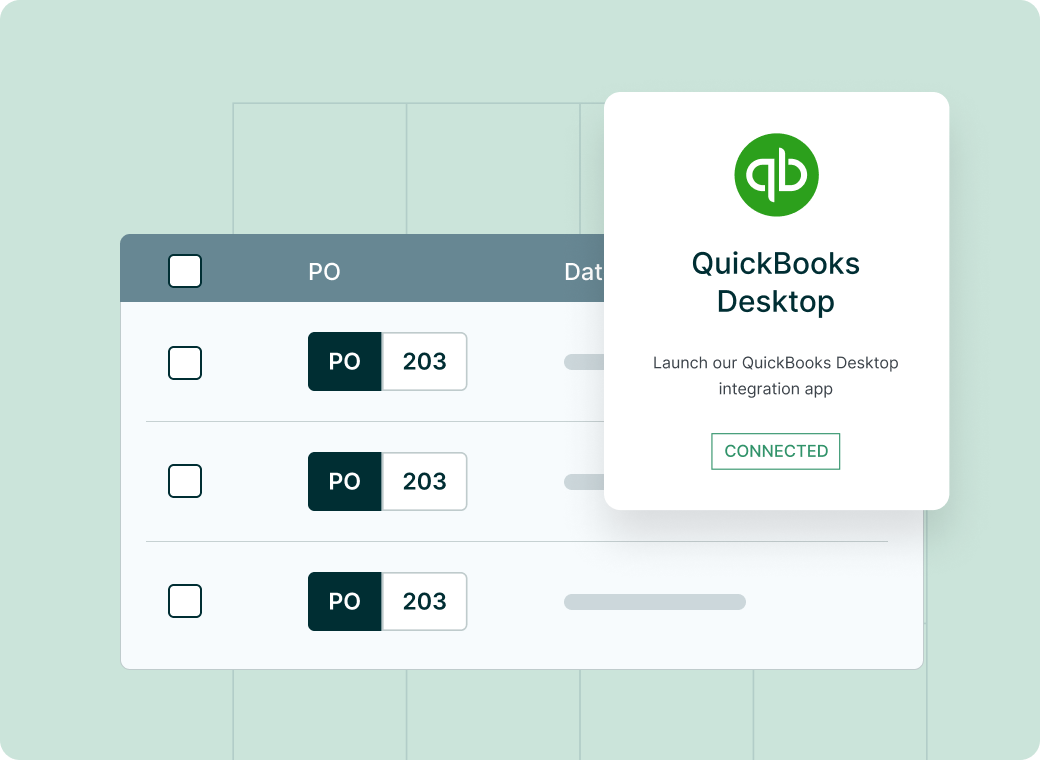1040x760 pixels.
Task: Toggle the select-all checkbox in table header
Action: [x=185, y=271]
